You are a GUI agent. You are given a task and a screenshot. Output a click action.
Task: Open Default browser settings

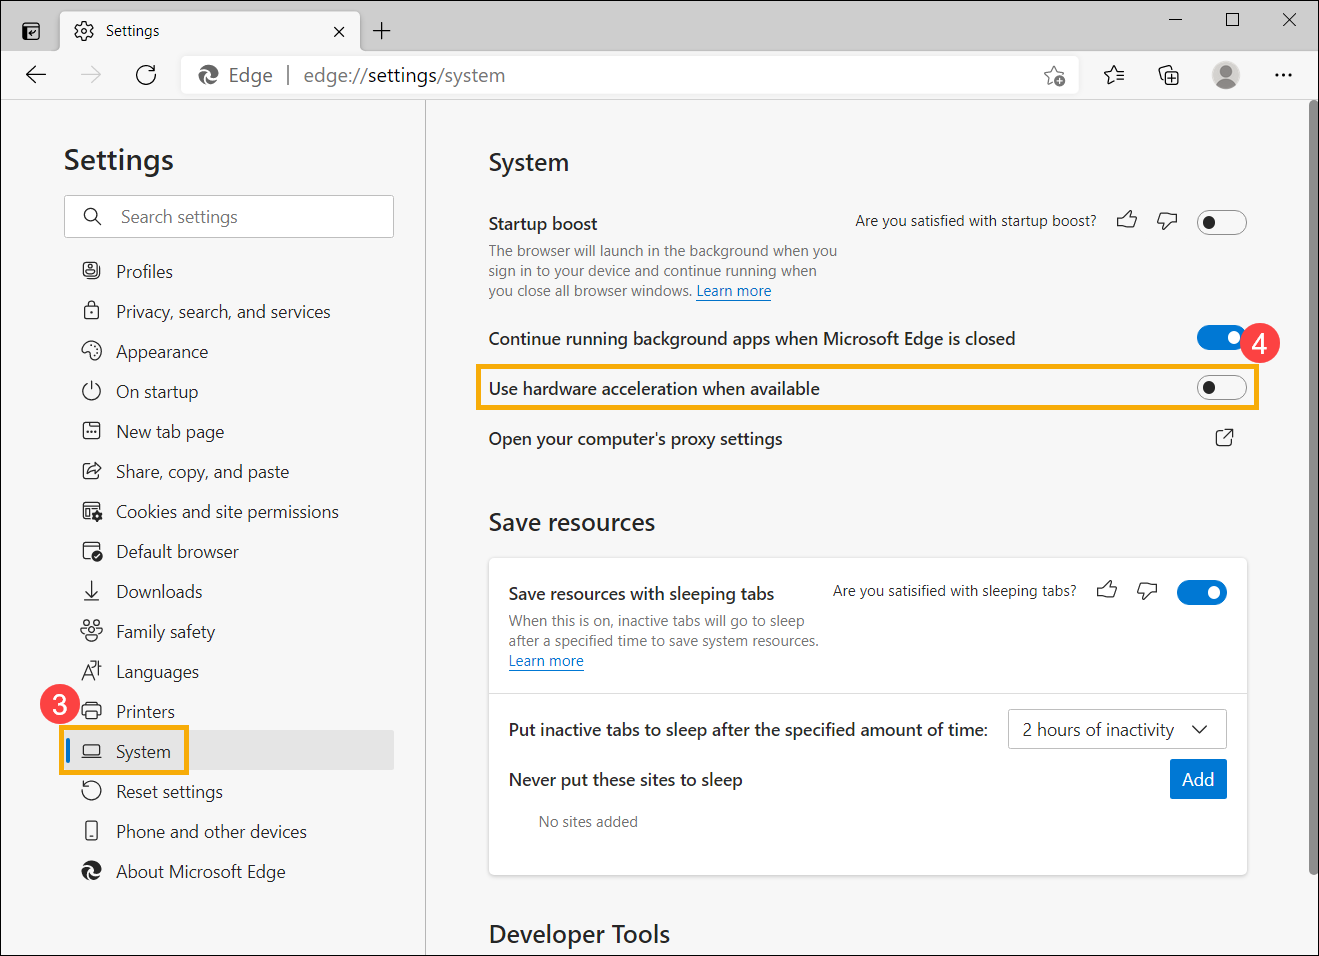pos(177,551)
